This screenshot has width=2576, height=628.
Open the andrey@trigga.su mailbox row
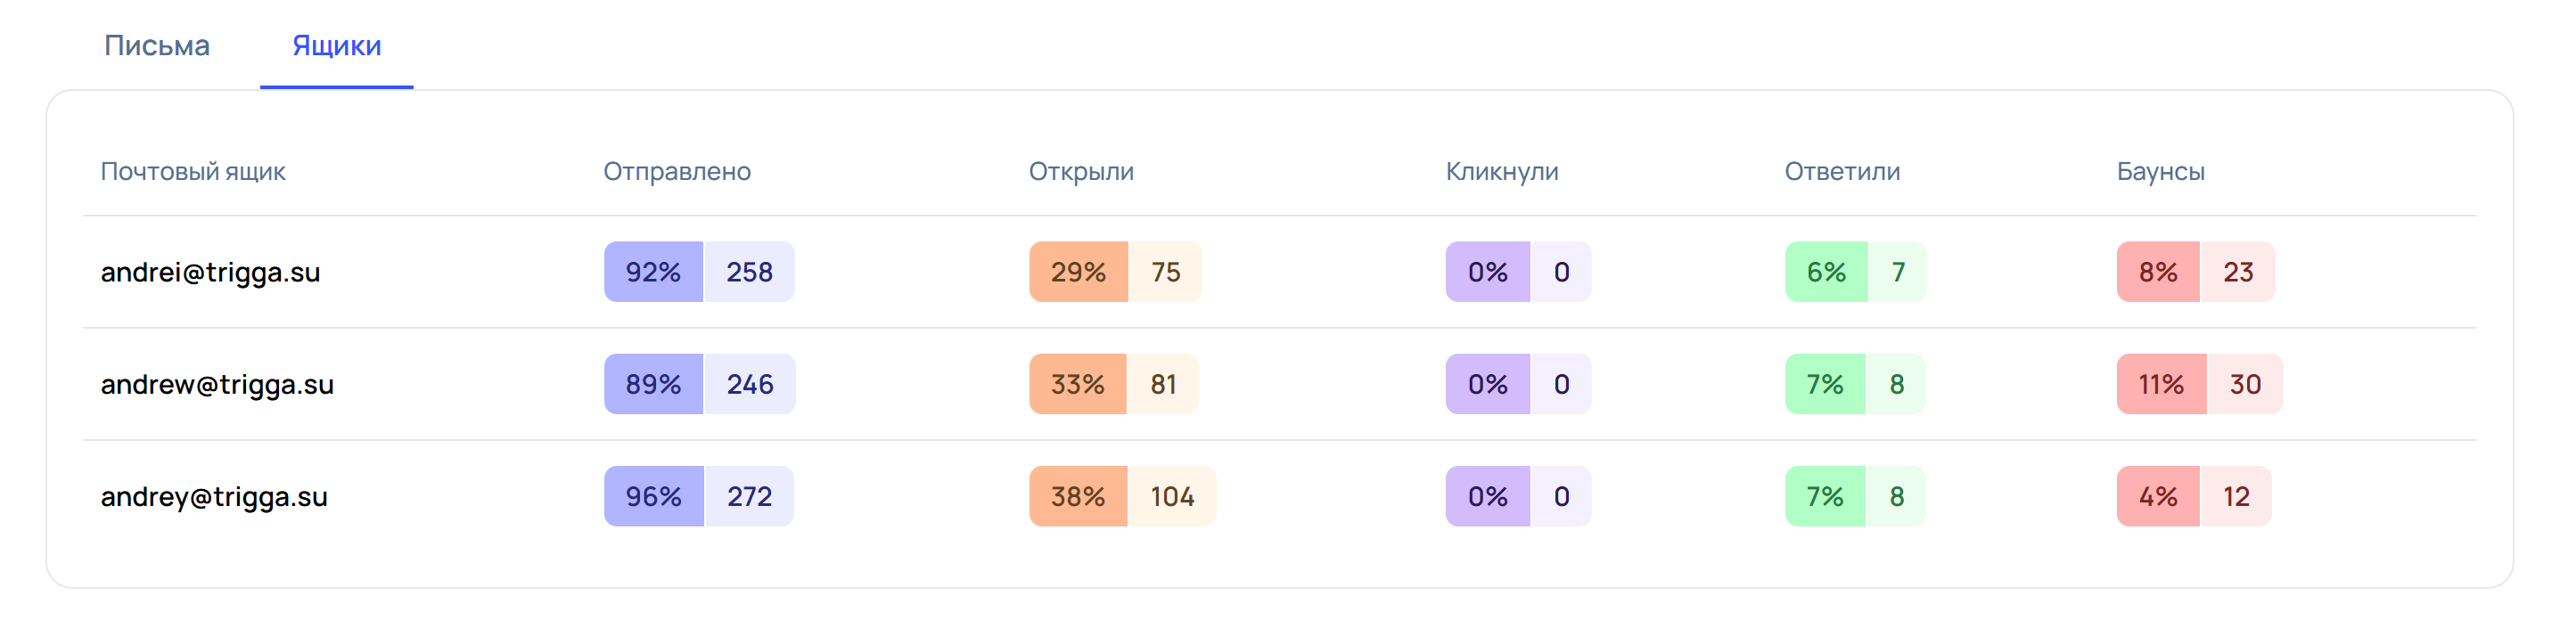point(1279,496)
